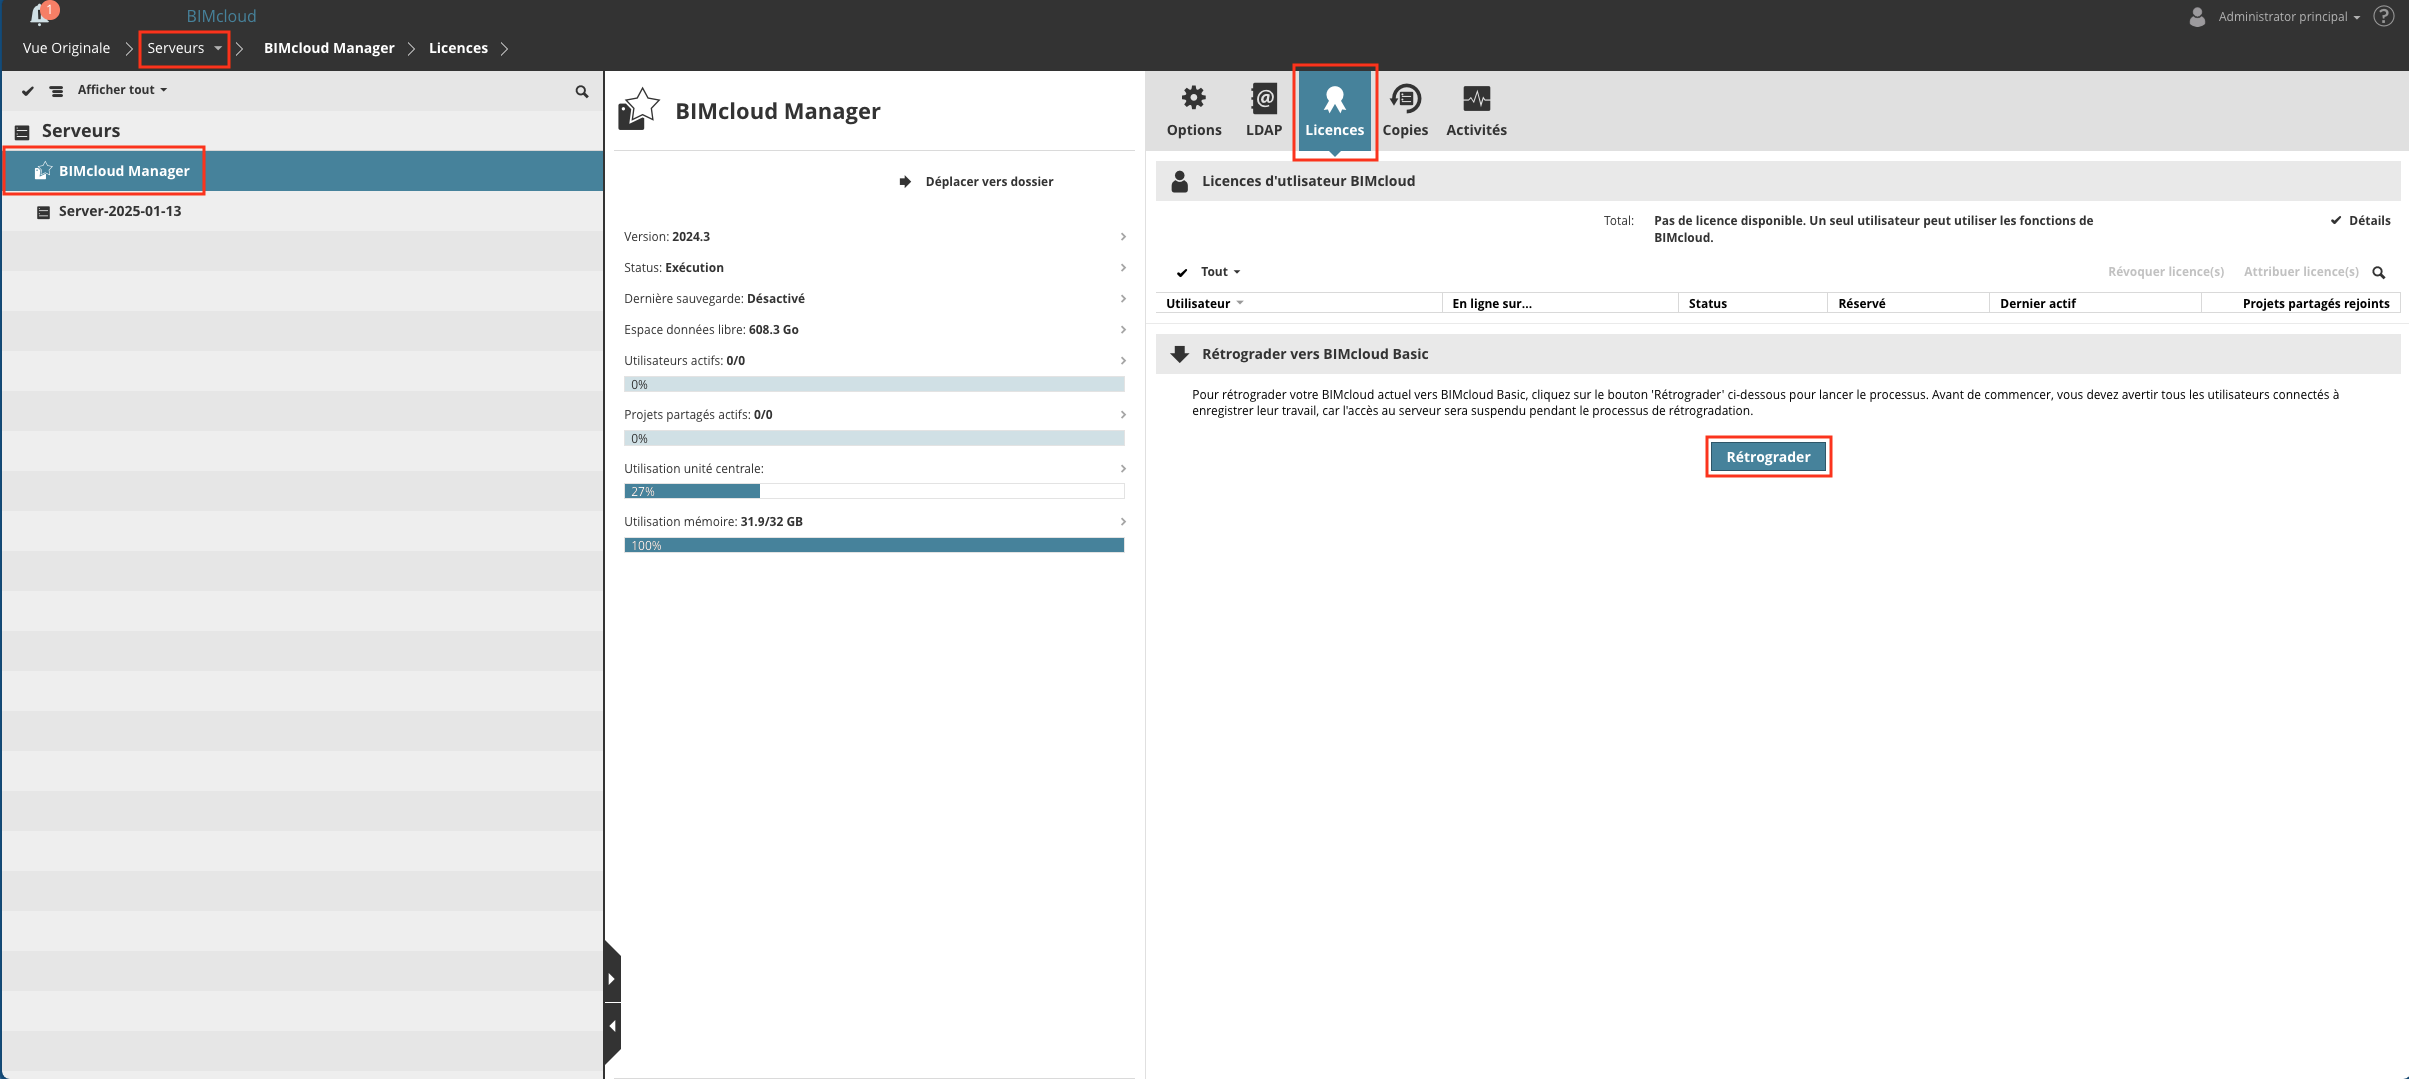Click the En ligne sur... column header
The width and height of the screenshot is (2409, 1079).
1560,303
